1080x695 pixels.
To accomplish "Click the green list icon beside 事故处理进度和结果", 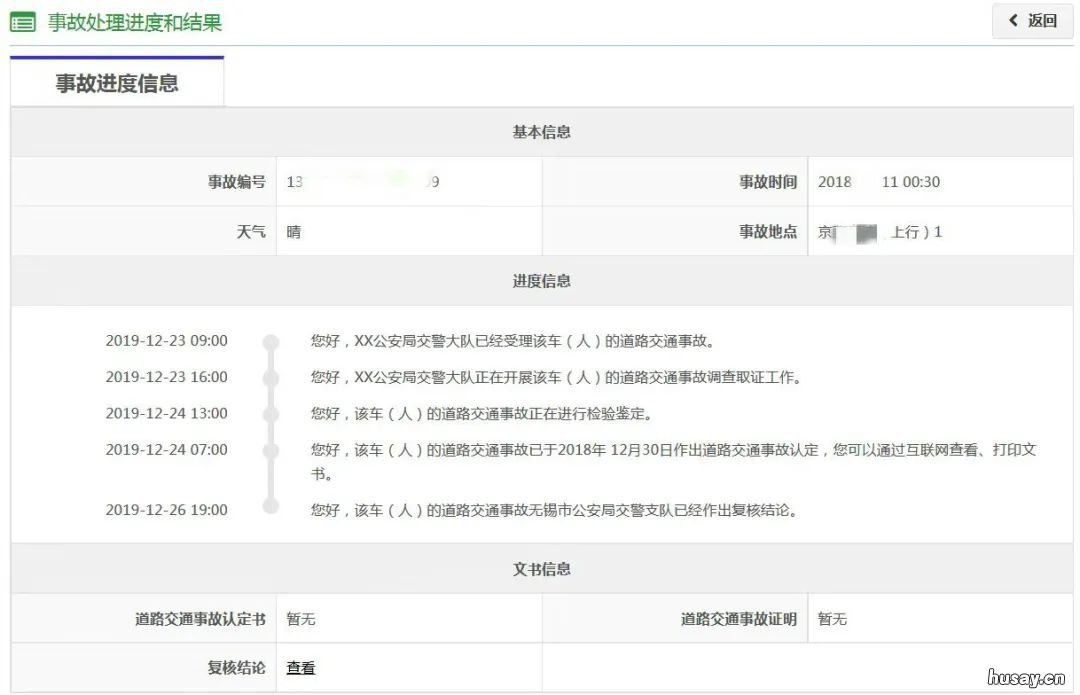I will click(x=21, y=20).
